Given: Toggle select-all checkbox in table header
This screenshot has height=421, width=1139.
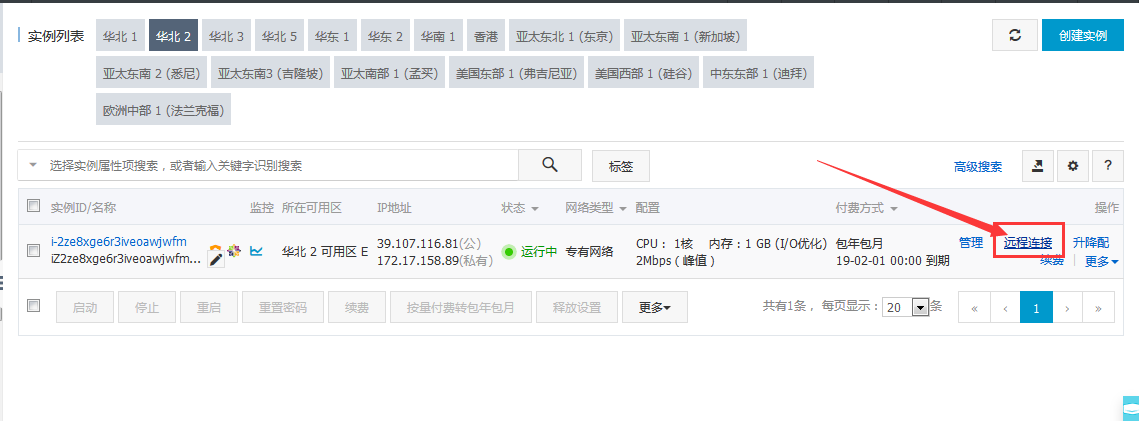Looking at the screenshot, I should pos(33,206).
